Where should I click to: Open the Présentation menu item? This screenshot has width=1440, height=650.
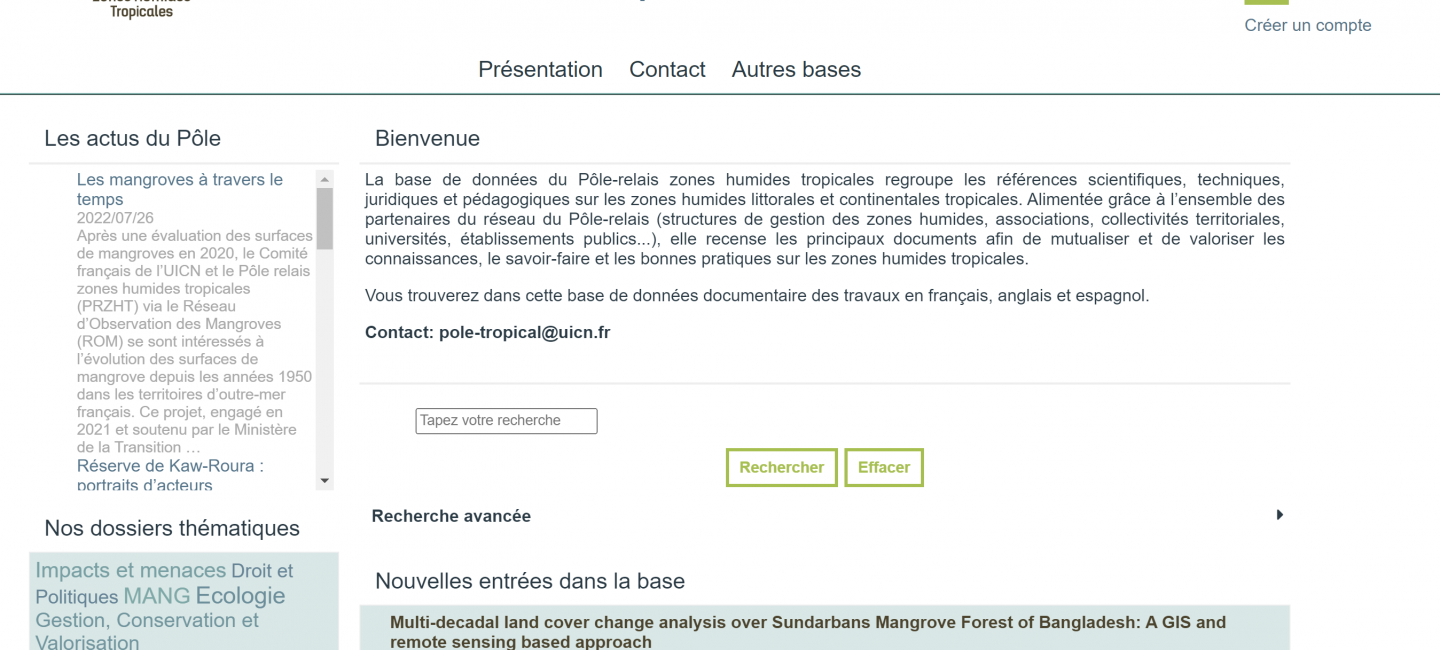(x=540, y=69)
